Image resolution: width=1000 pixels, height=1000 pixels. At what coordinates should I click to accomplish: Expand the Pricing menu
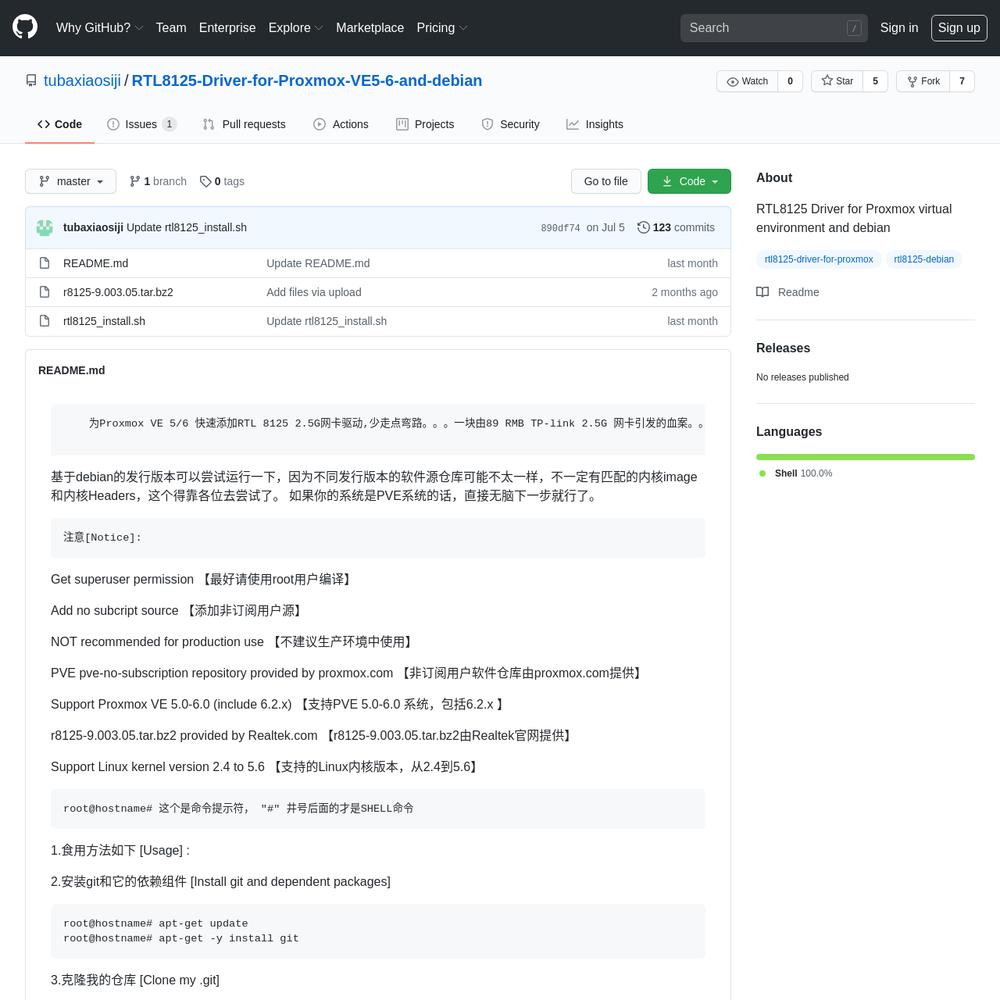tap(441, 27)
